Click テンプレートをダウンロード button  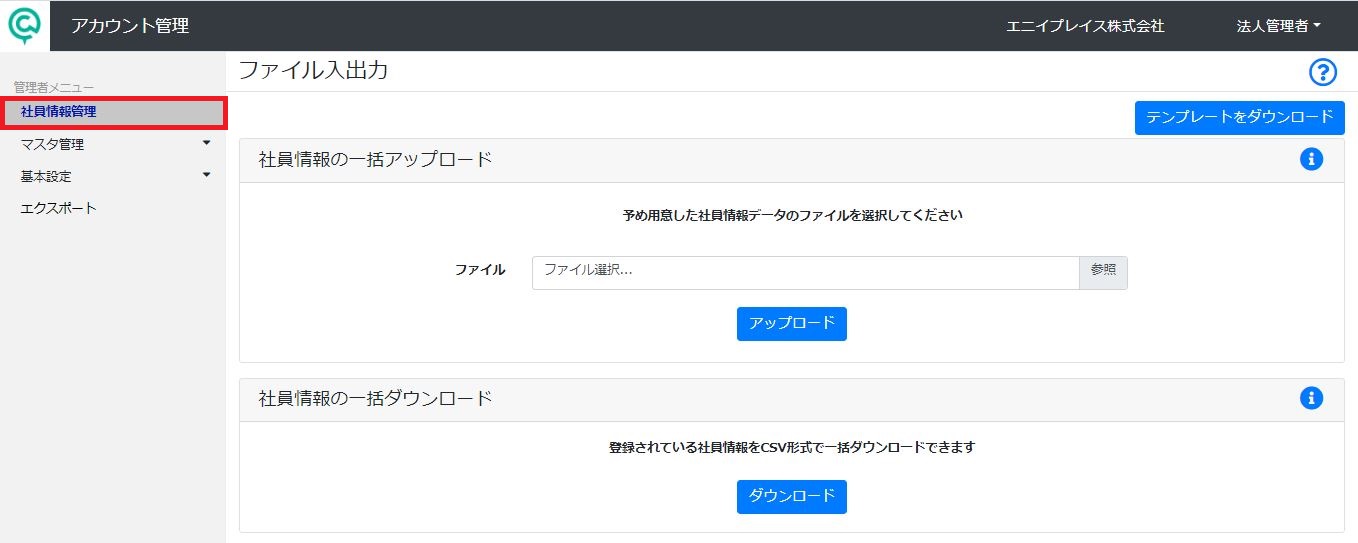coord(1239,117)
